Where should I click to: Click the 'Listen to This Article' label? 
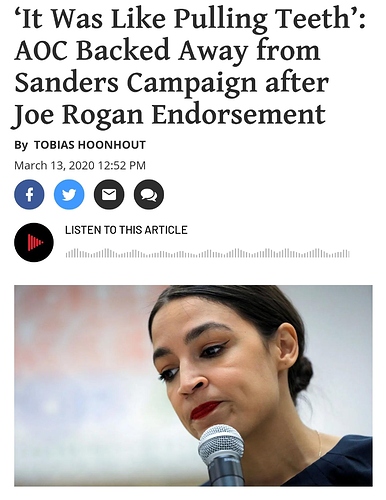click(x=126, y=230)
